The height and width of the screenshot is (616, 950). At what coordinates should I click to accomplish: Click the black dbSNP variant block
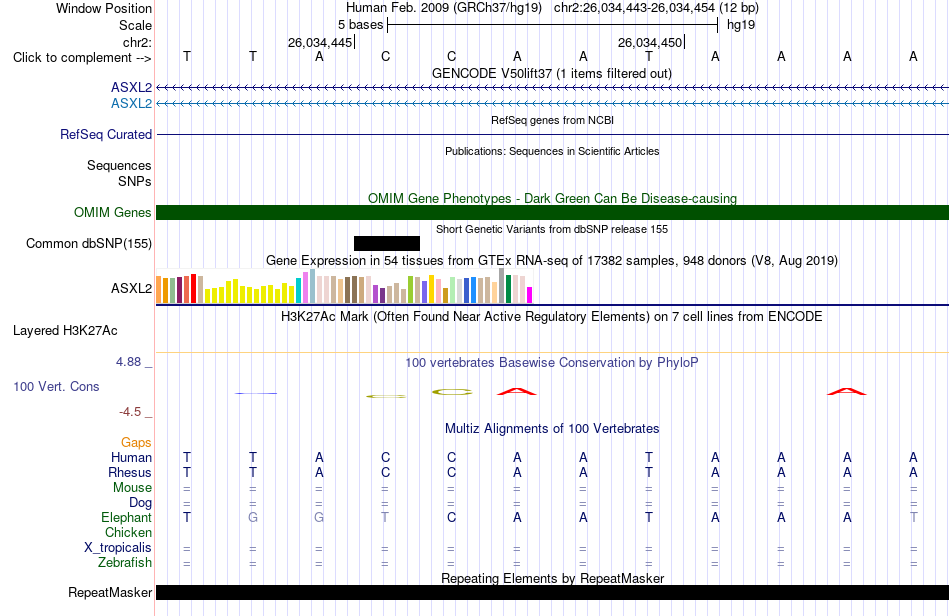point(387,243)
